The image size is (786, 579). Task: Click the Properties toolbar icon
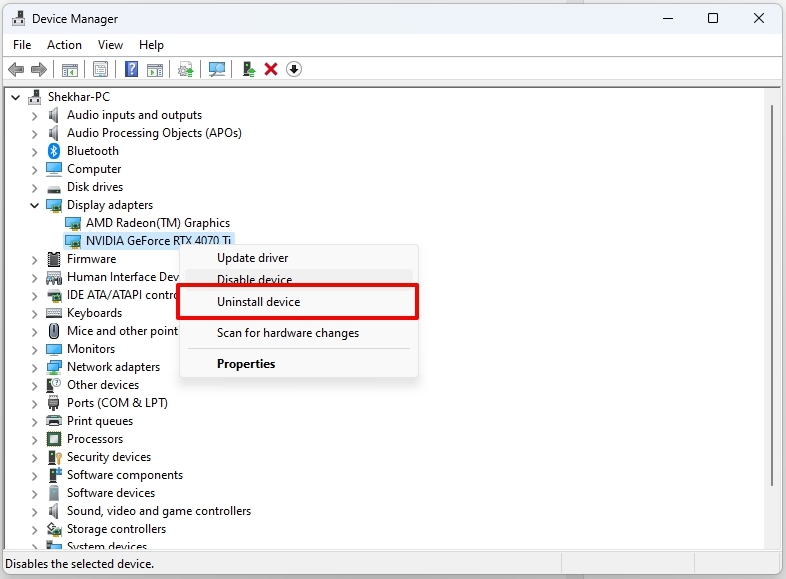click(x=100, y=69)
